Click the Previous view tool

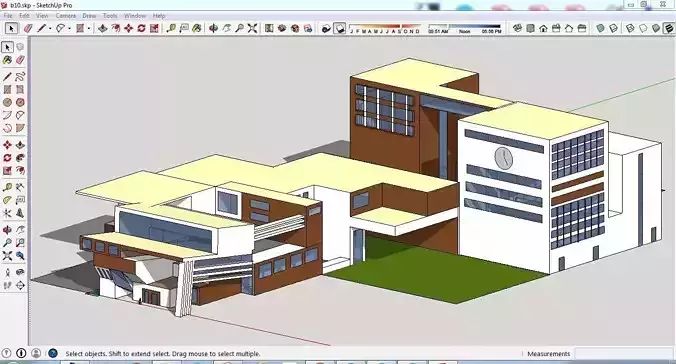tap(20, 256)
